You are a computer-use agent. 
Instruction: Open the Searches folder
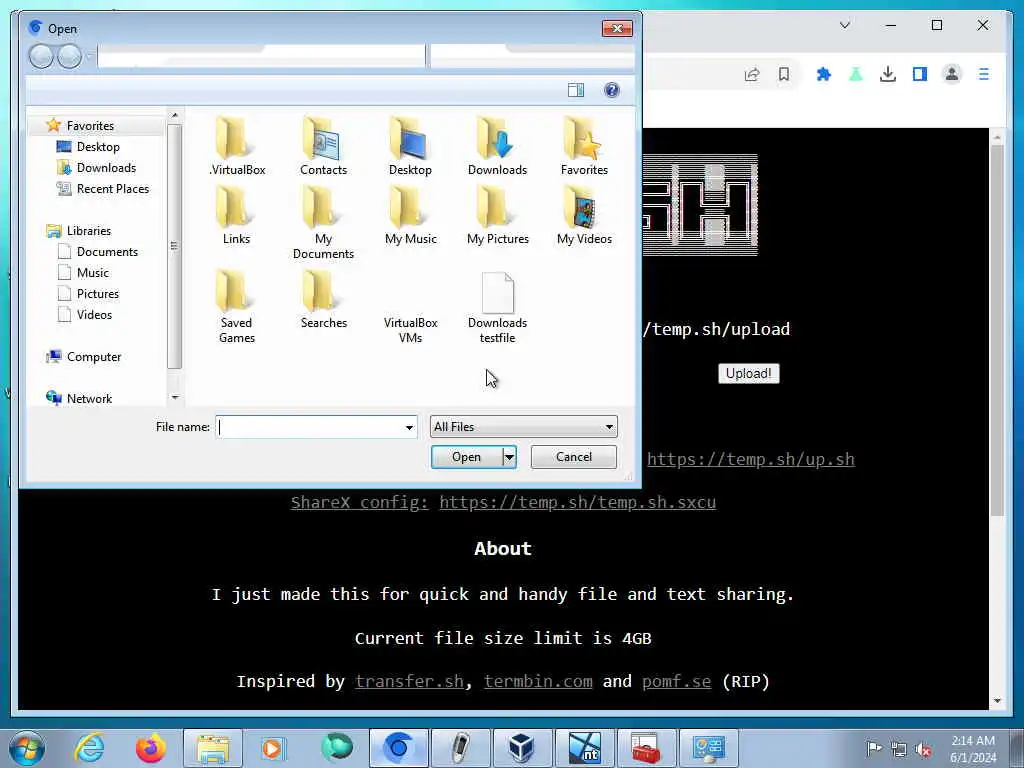323,300
